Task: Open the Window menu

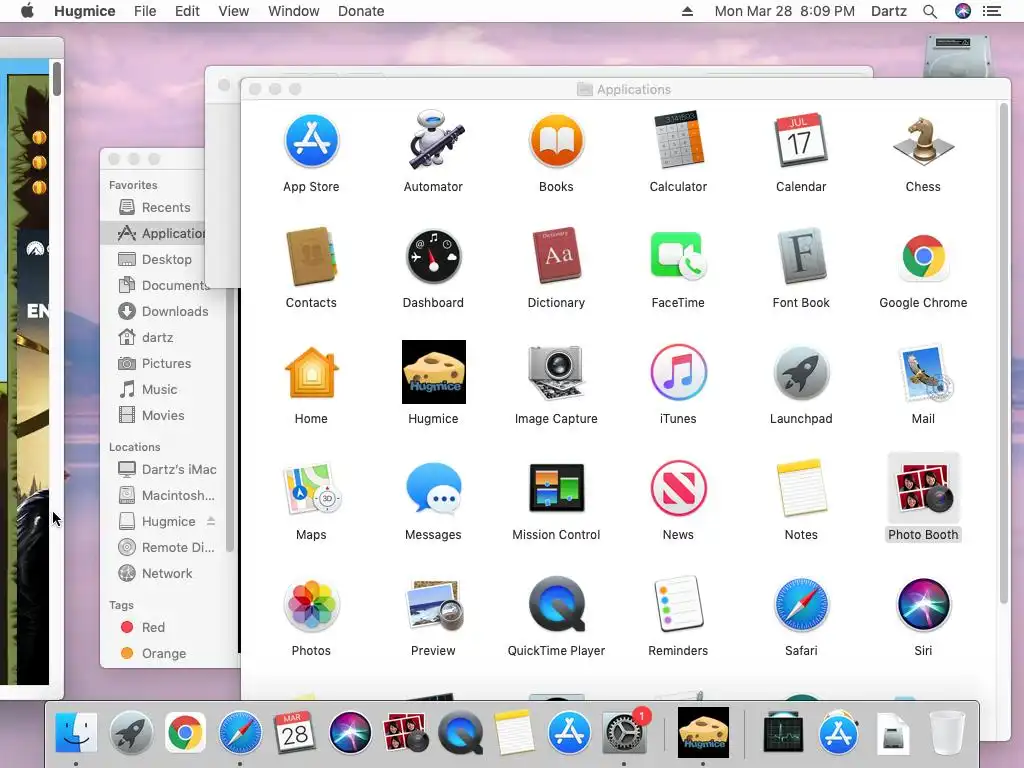Action: (294, 11)
